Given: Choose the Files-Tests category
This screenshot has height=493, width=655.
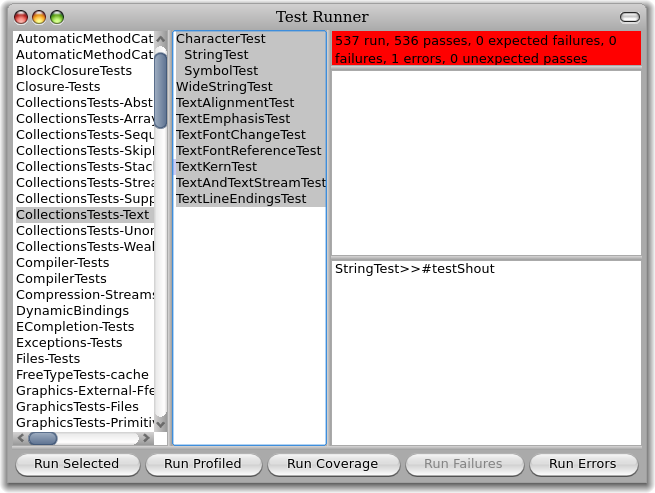Looking at the screenshot, I should pyautogui.click(x=48, y=359).
